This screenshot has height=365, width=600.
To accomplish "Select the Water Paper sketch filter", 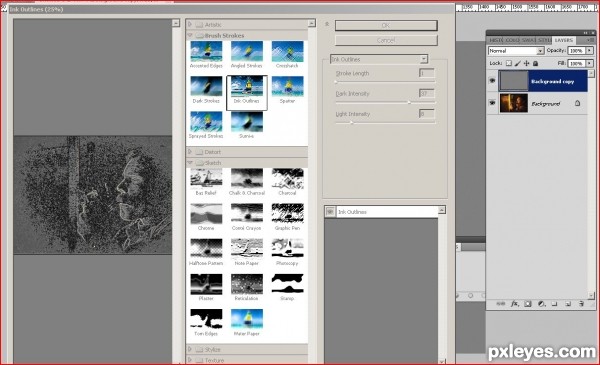I will [247, 319].
